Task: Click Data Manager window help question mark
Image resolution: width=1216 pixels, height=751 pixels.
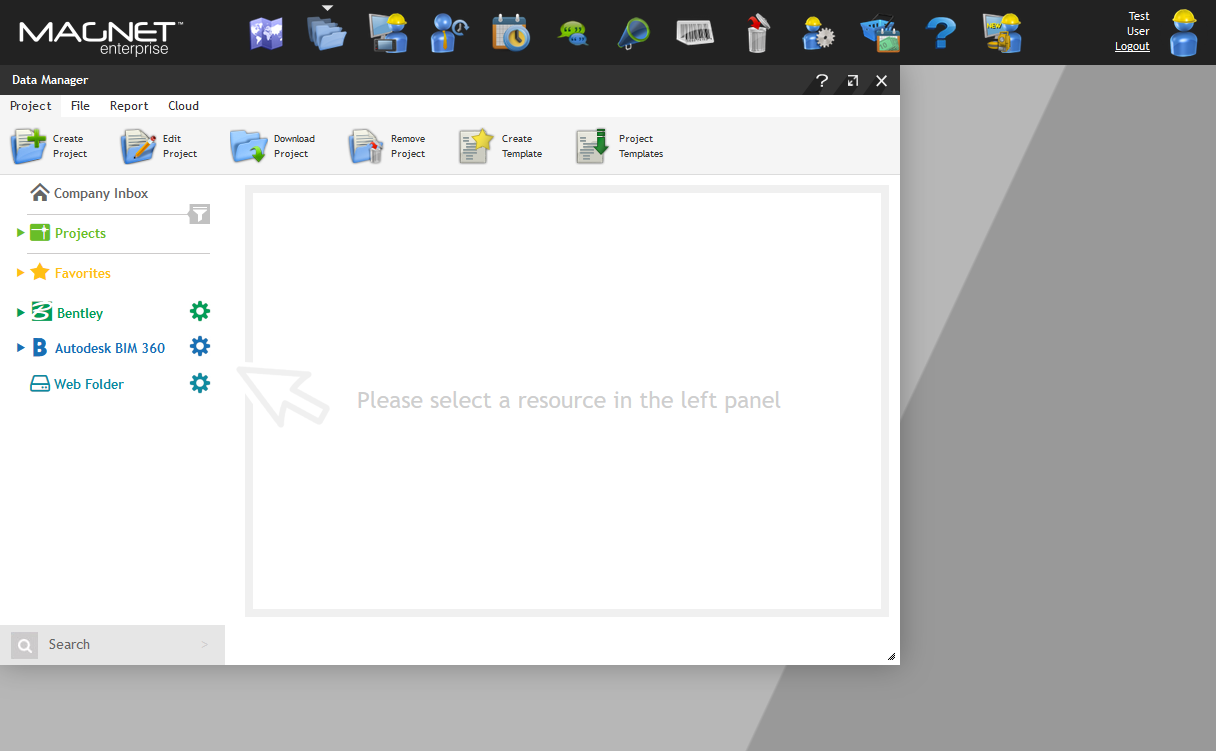Action: coord(822,81)
